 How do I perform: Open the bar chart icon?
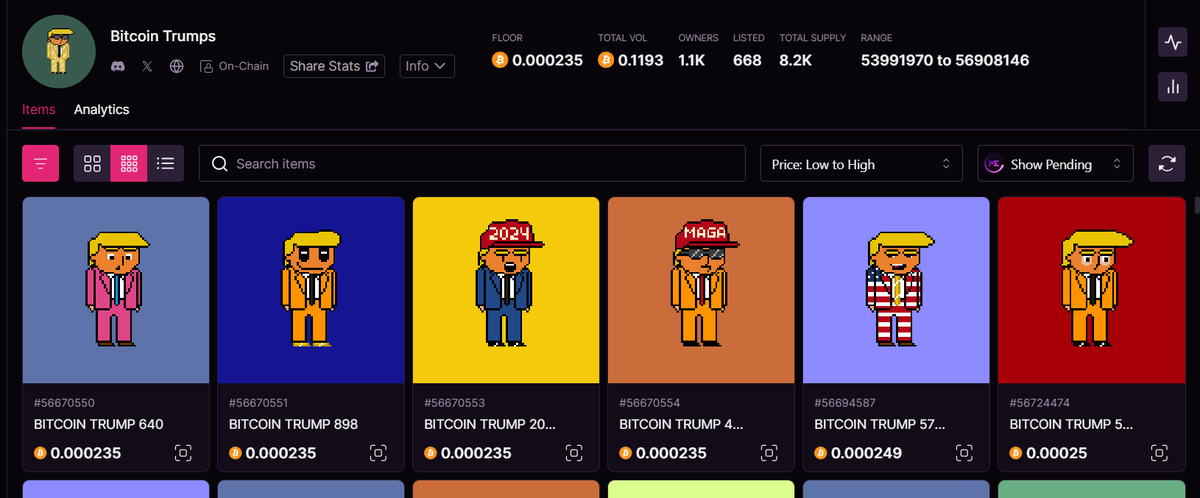[x=1172, y=87]
